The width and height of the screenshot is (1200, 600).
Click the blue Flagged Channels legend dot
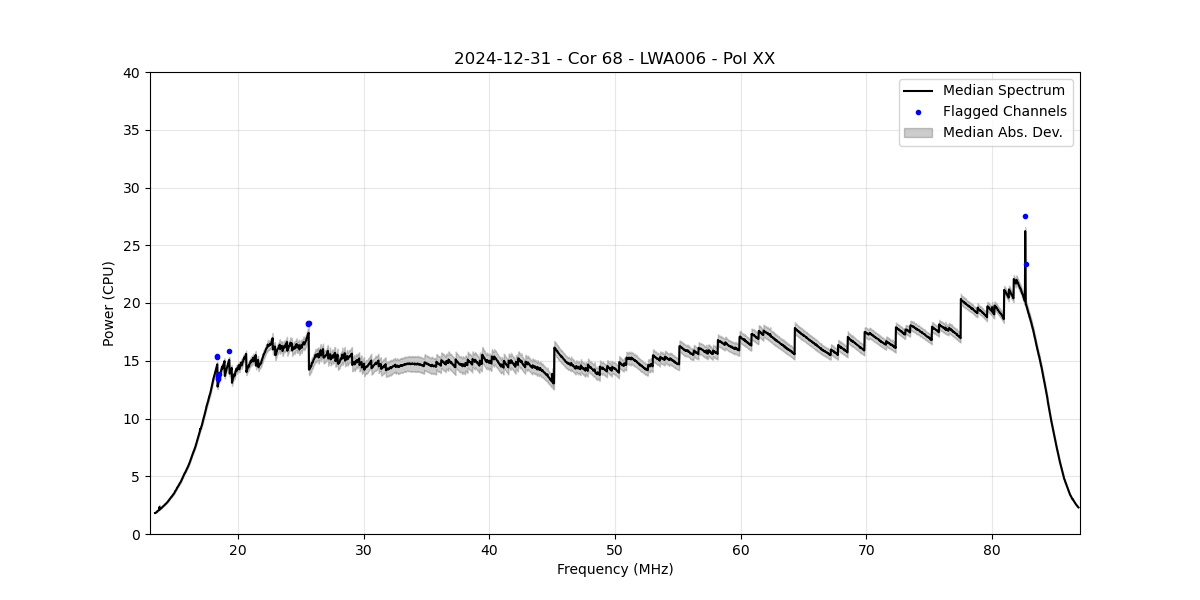pyautogui.click(x=918, y=112)
